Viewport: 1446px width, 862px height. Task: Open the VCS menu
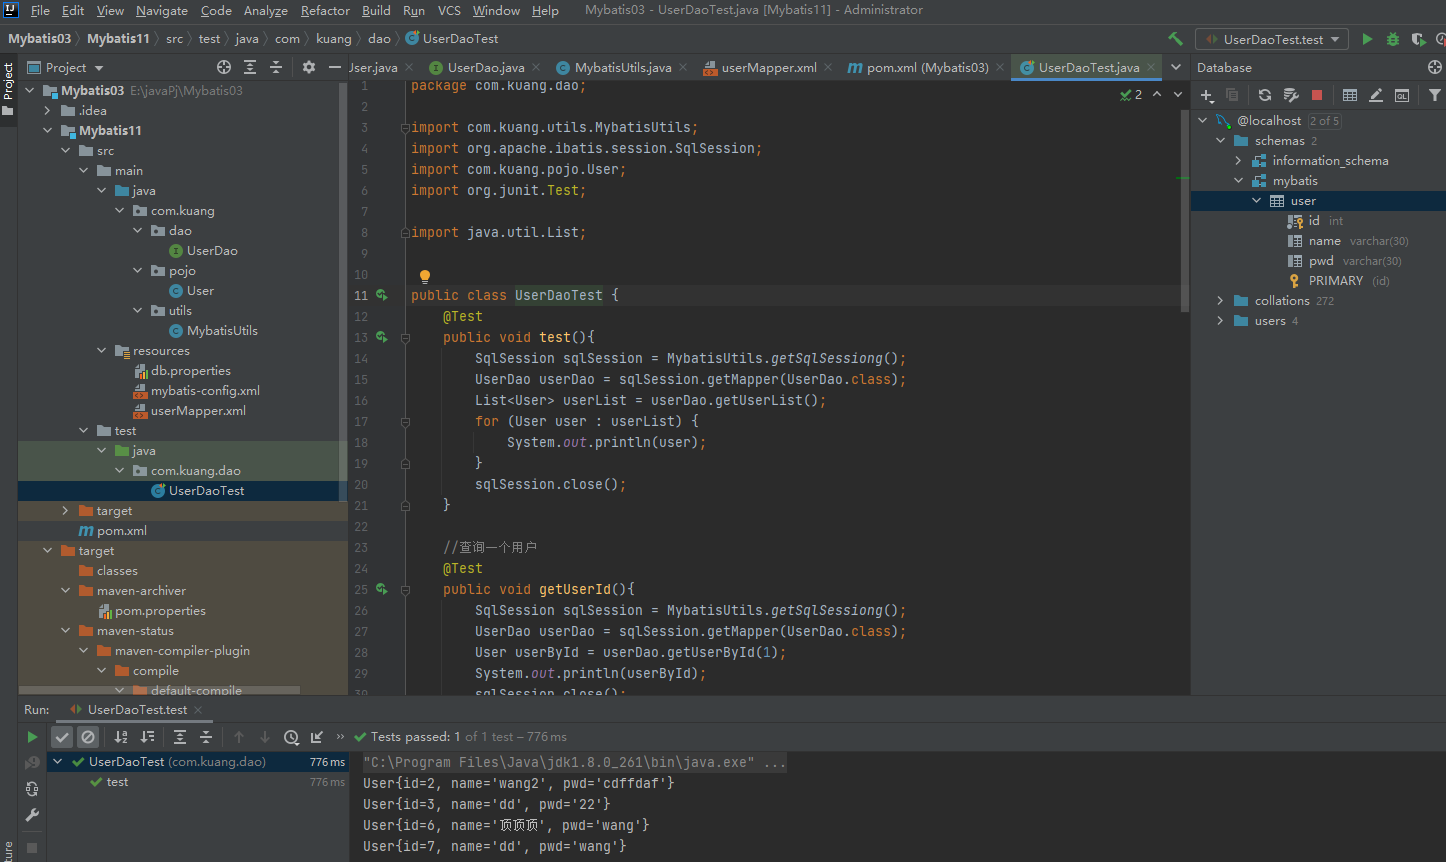[449, 10]
